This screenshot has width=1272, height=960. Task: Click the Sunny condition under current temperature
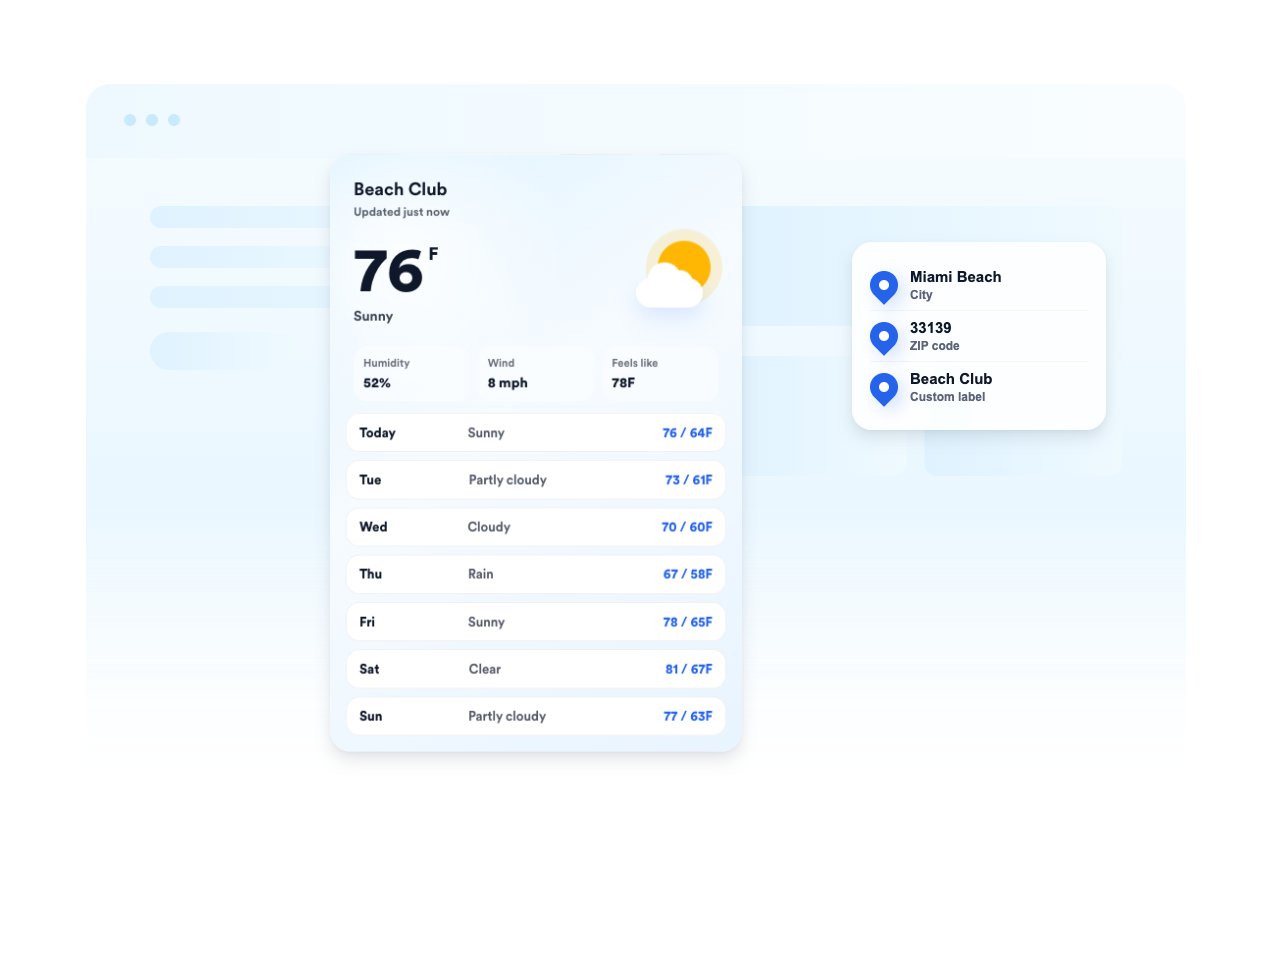click(x=373, y=316)
